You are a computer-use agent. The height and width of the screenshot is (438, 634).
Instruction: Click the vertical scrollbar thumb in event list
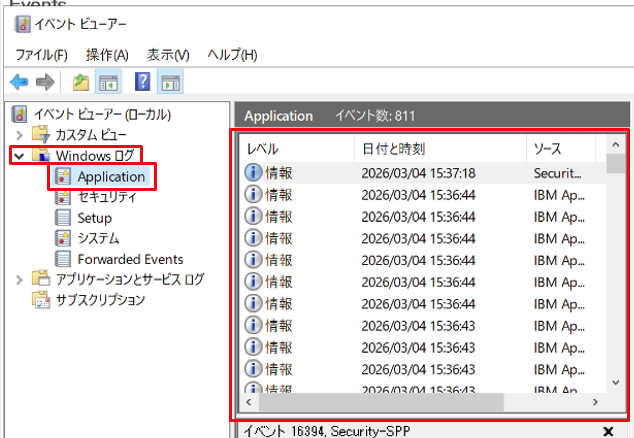pyautogui.click(x=615, y=164)
